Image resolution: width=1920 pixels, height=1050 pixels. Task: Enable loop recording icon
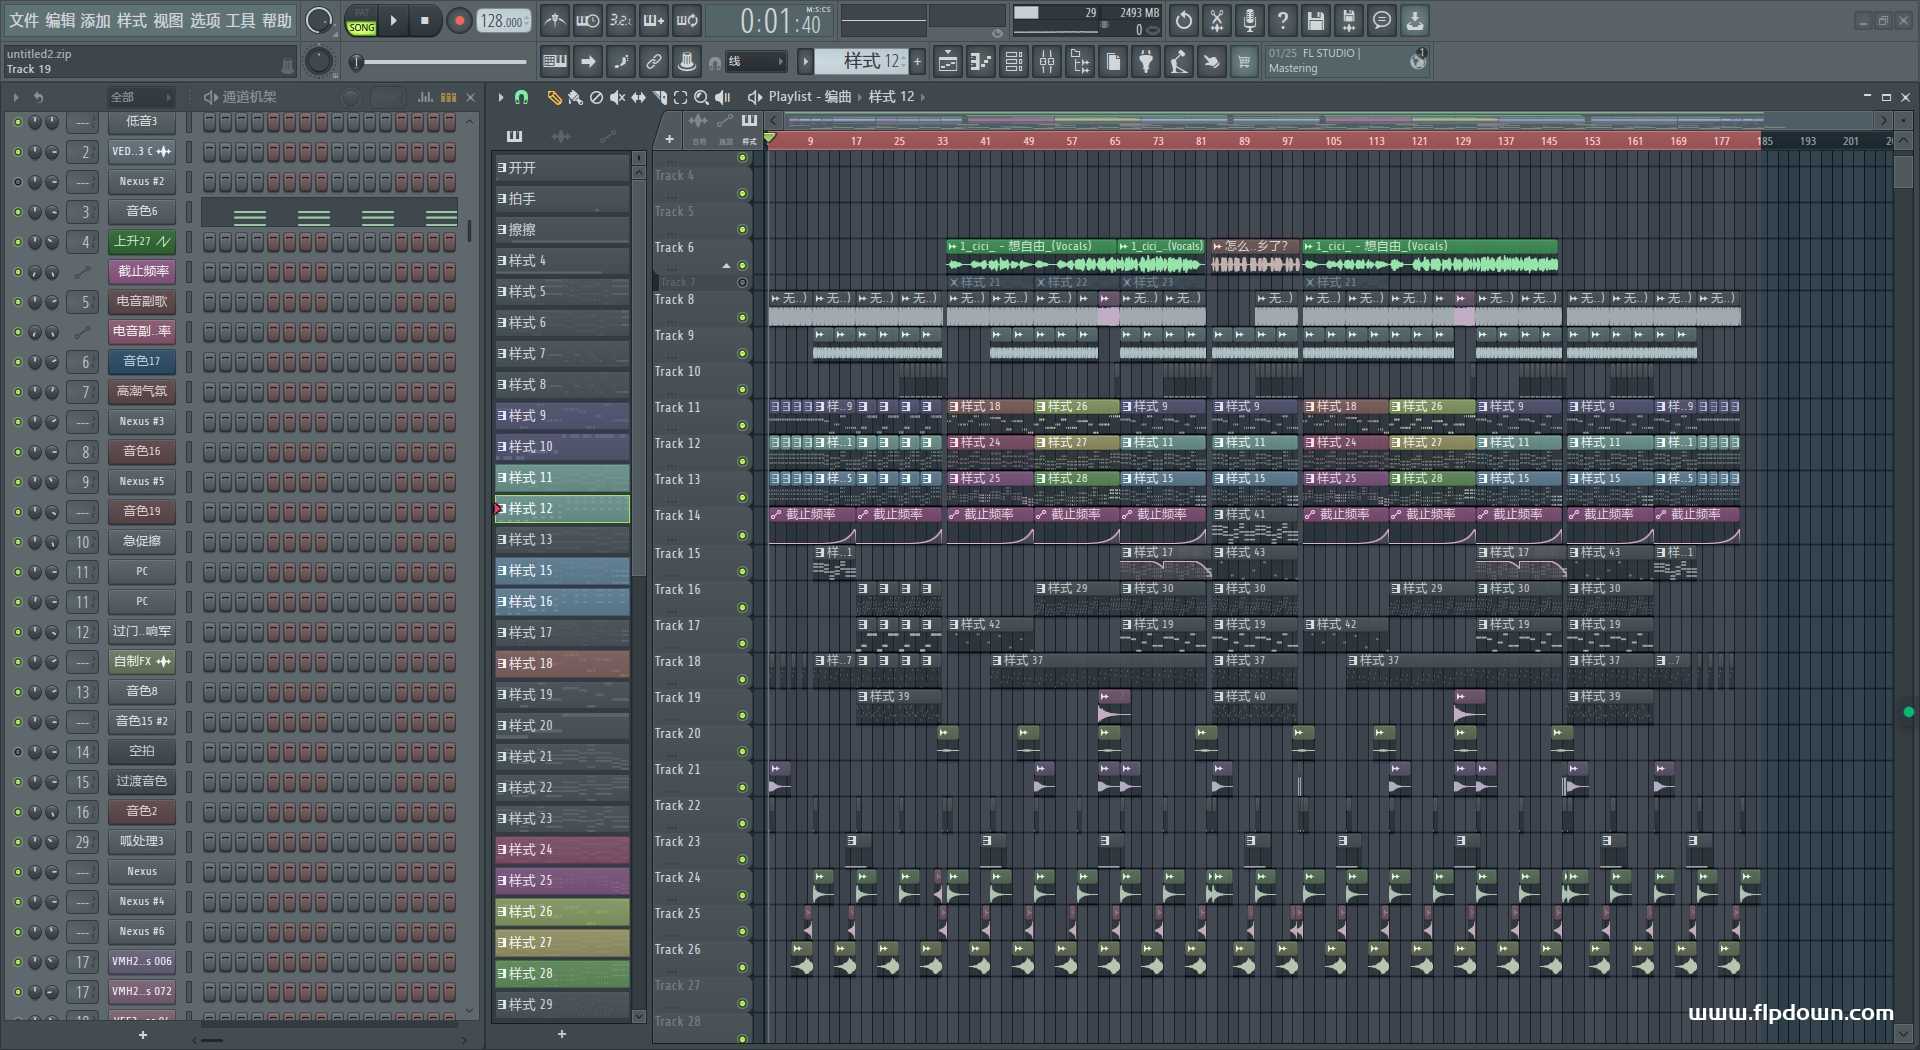[x=687, y=20]
